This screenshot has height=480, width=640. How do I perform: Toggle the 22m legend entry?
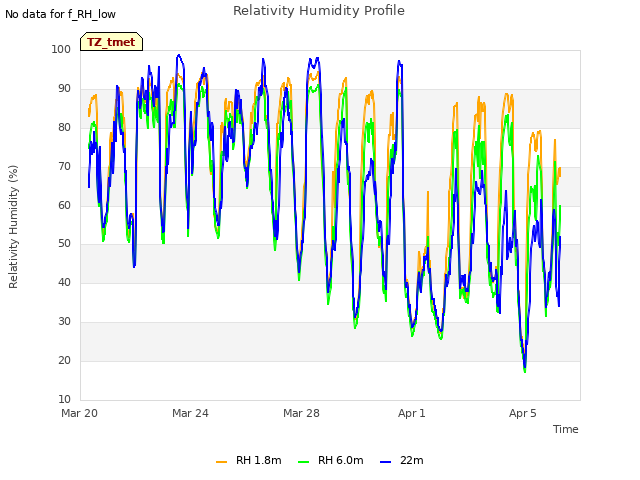pos(402,460)
